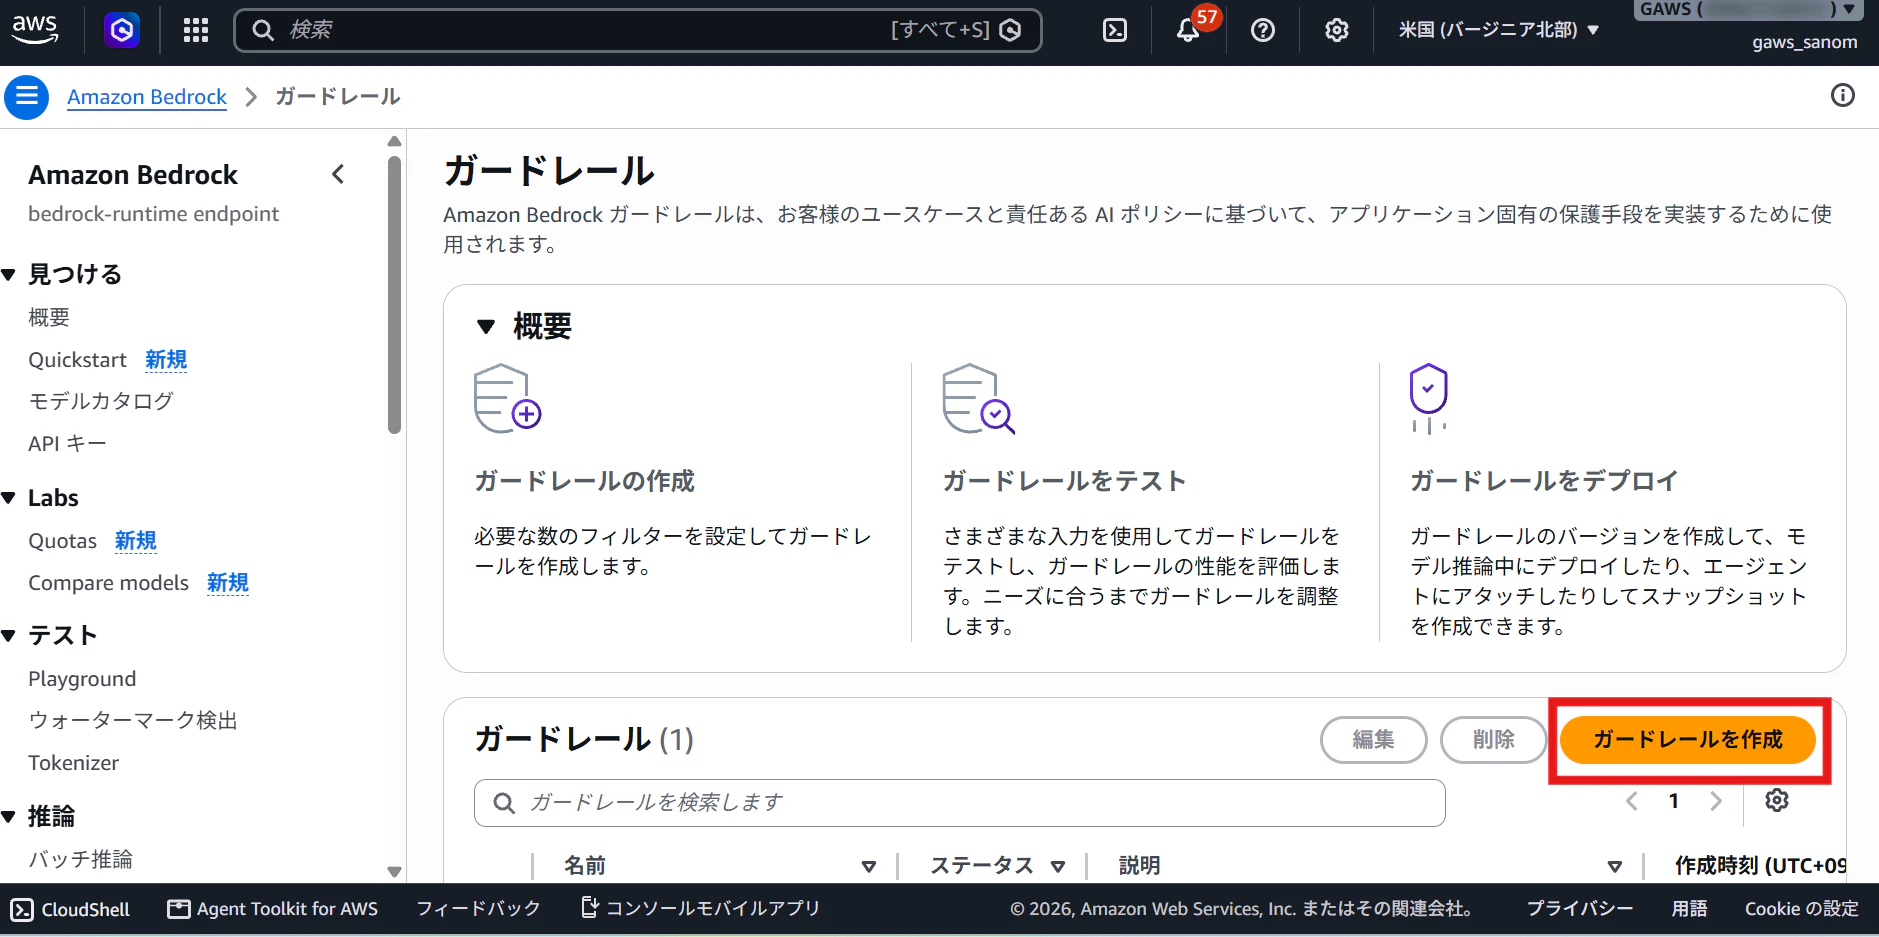Open Tokenizer in the sidebar

pos(73,763)
